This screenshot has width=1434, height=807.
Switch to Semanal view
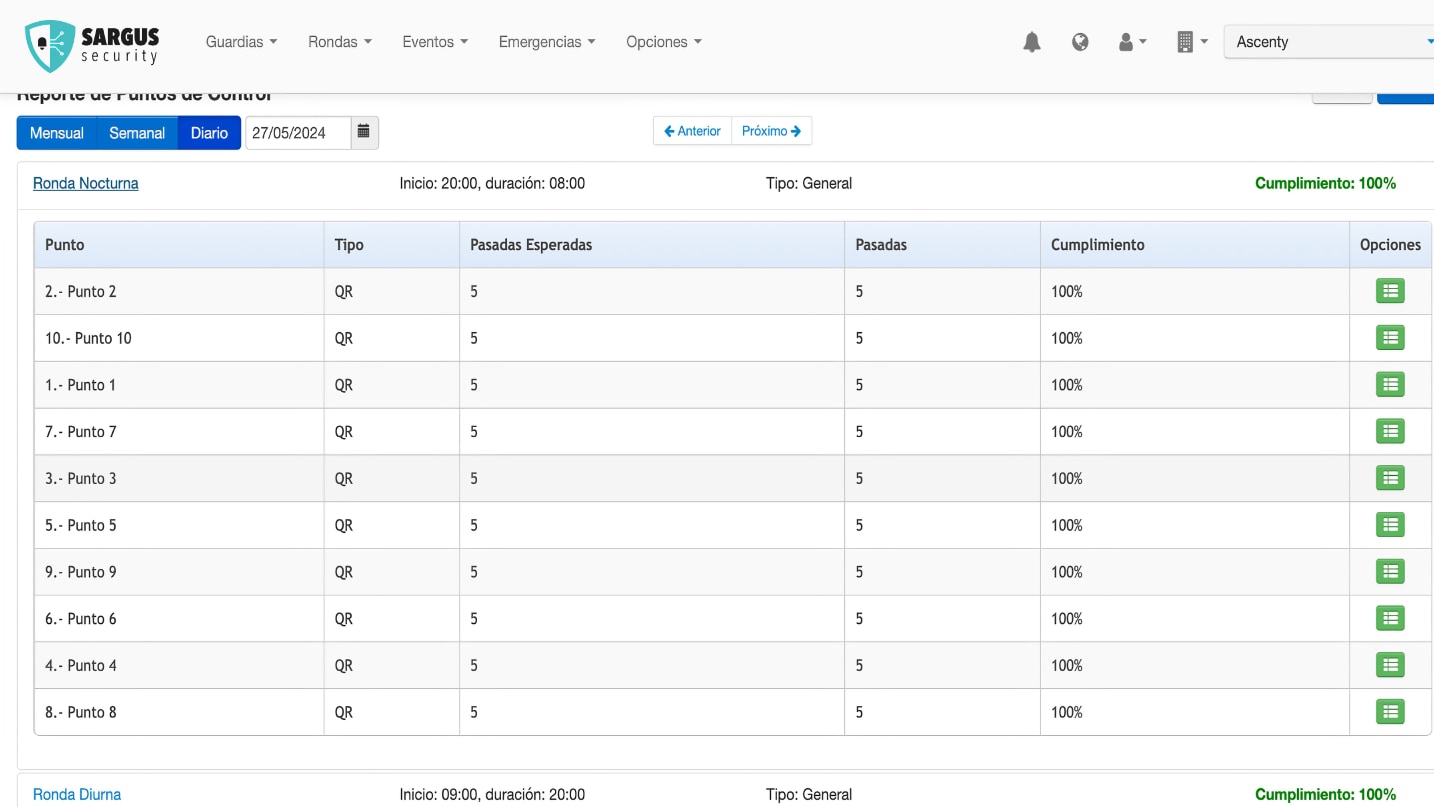point(137,133)
